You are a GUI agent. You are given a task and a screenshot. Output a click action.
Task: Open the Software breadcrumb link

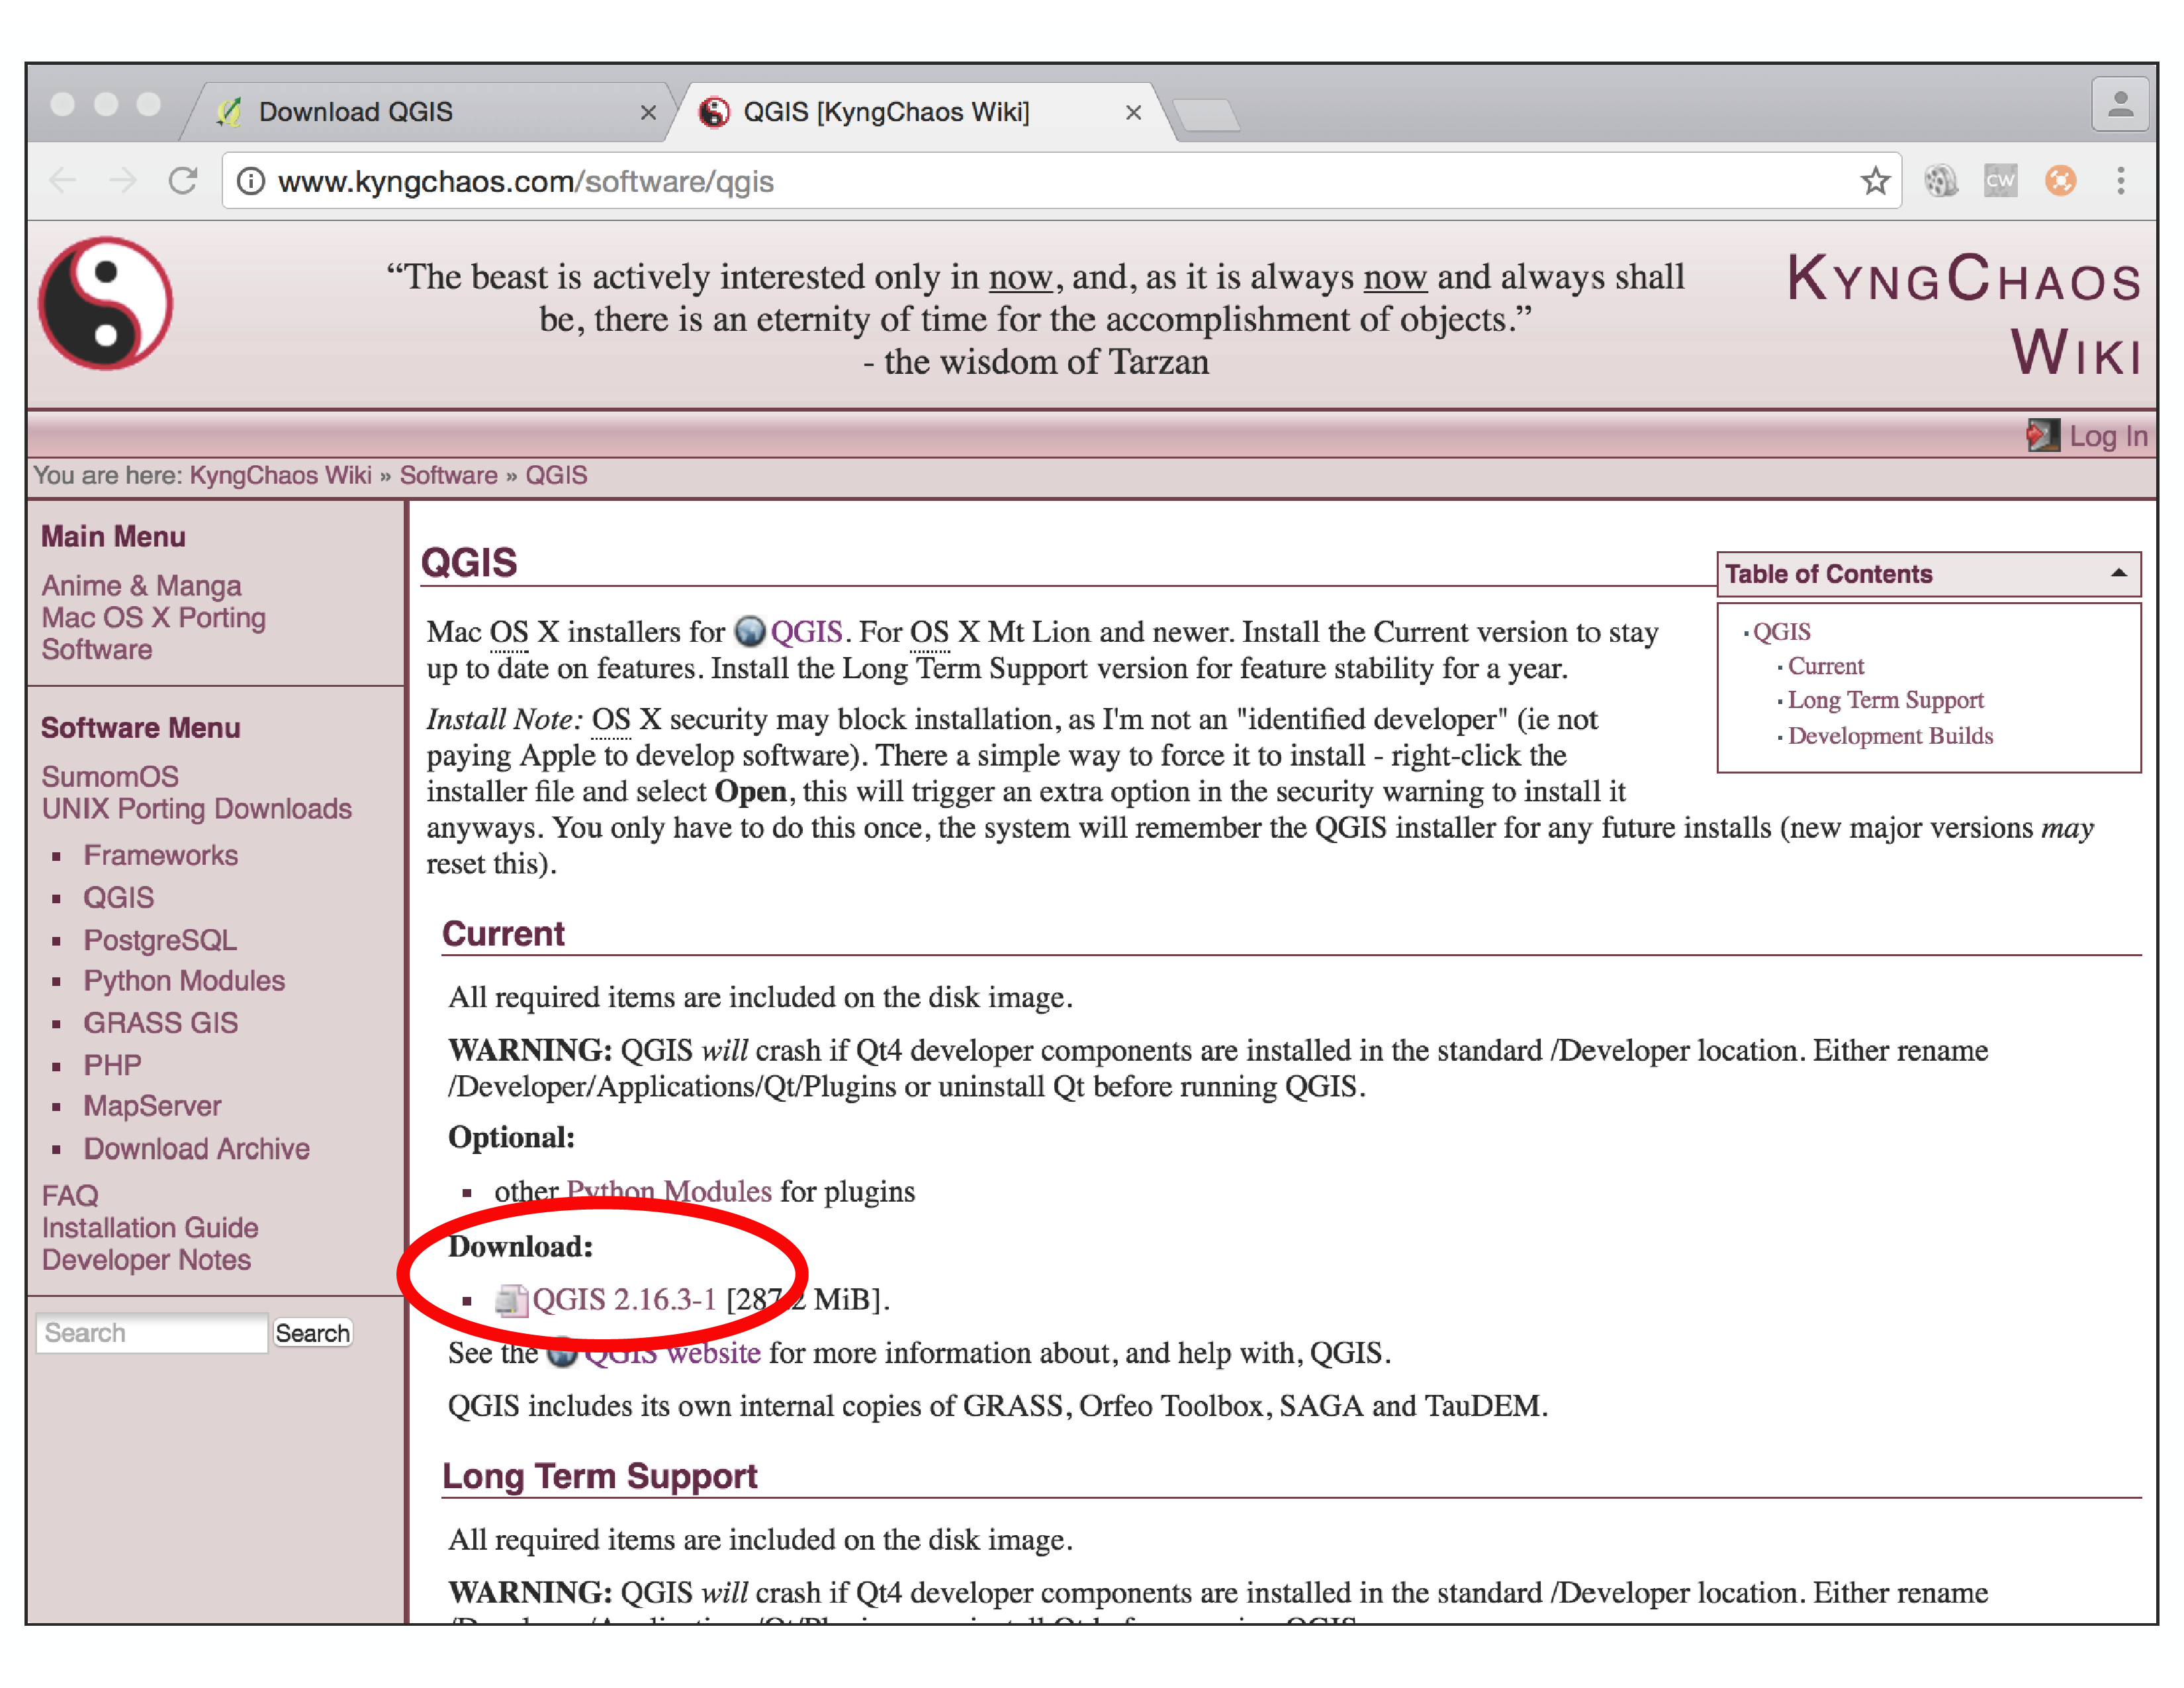coord(448,475)
